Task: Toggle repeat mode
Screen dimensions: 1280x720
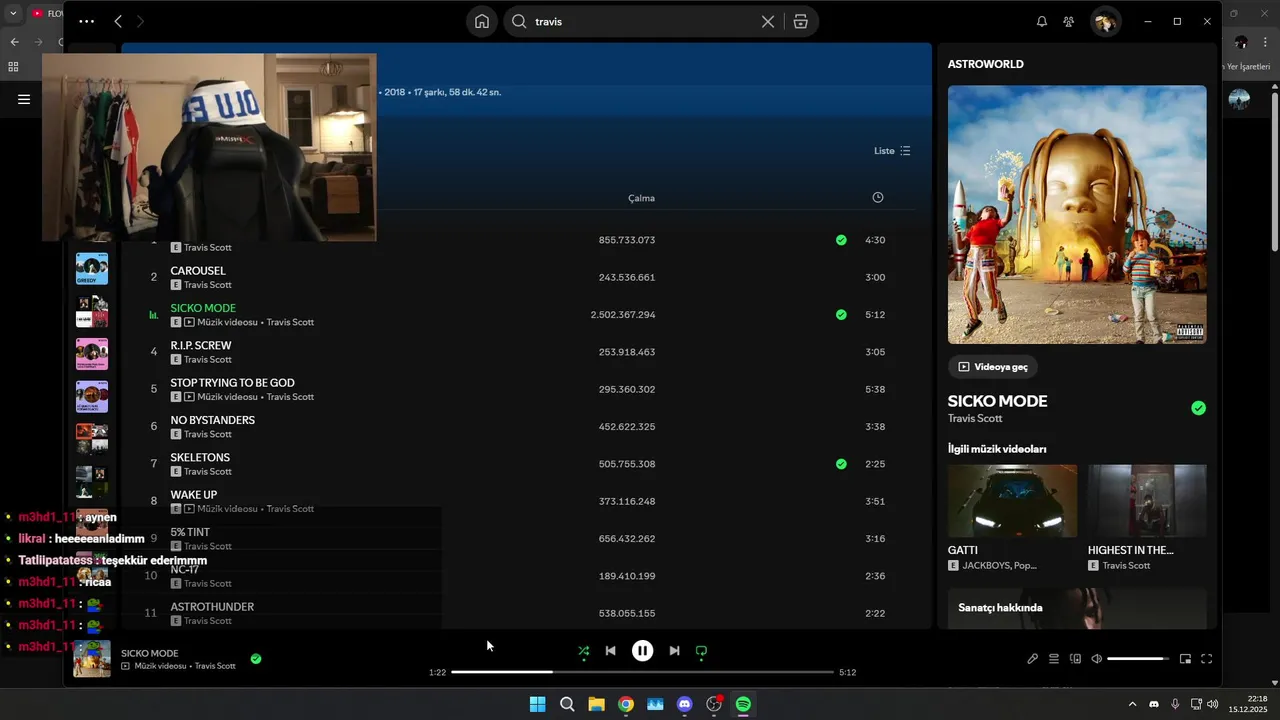Action: pos(701,651)
